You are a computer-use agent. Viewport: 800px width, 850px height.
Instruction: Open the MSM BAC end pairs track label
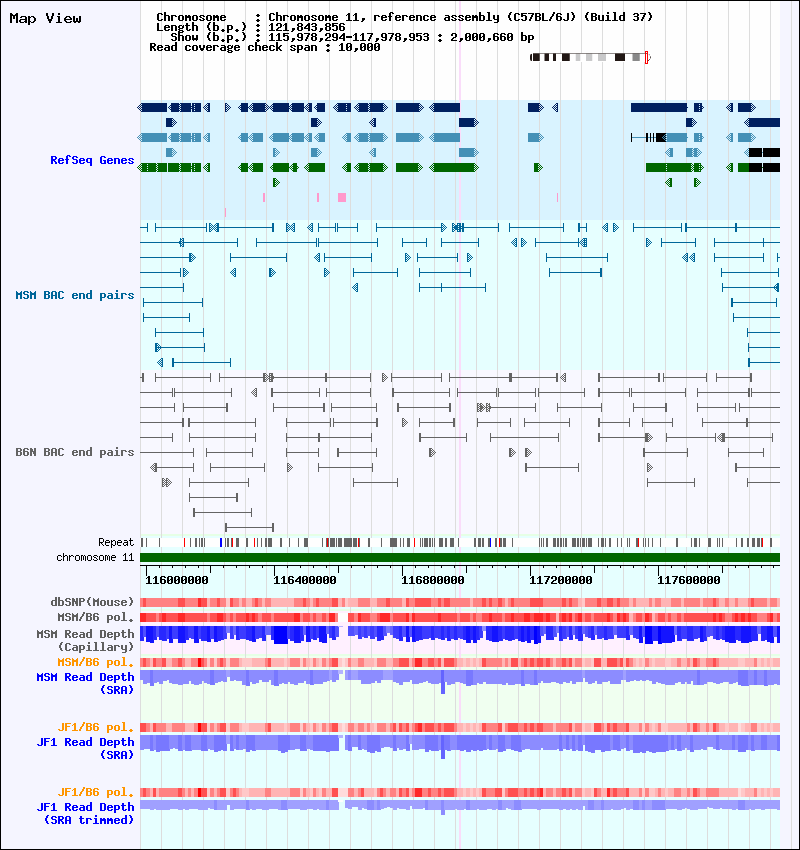click(x=74, y=295)
